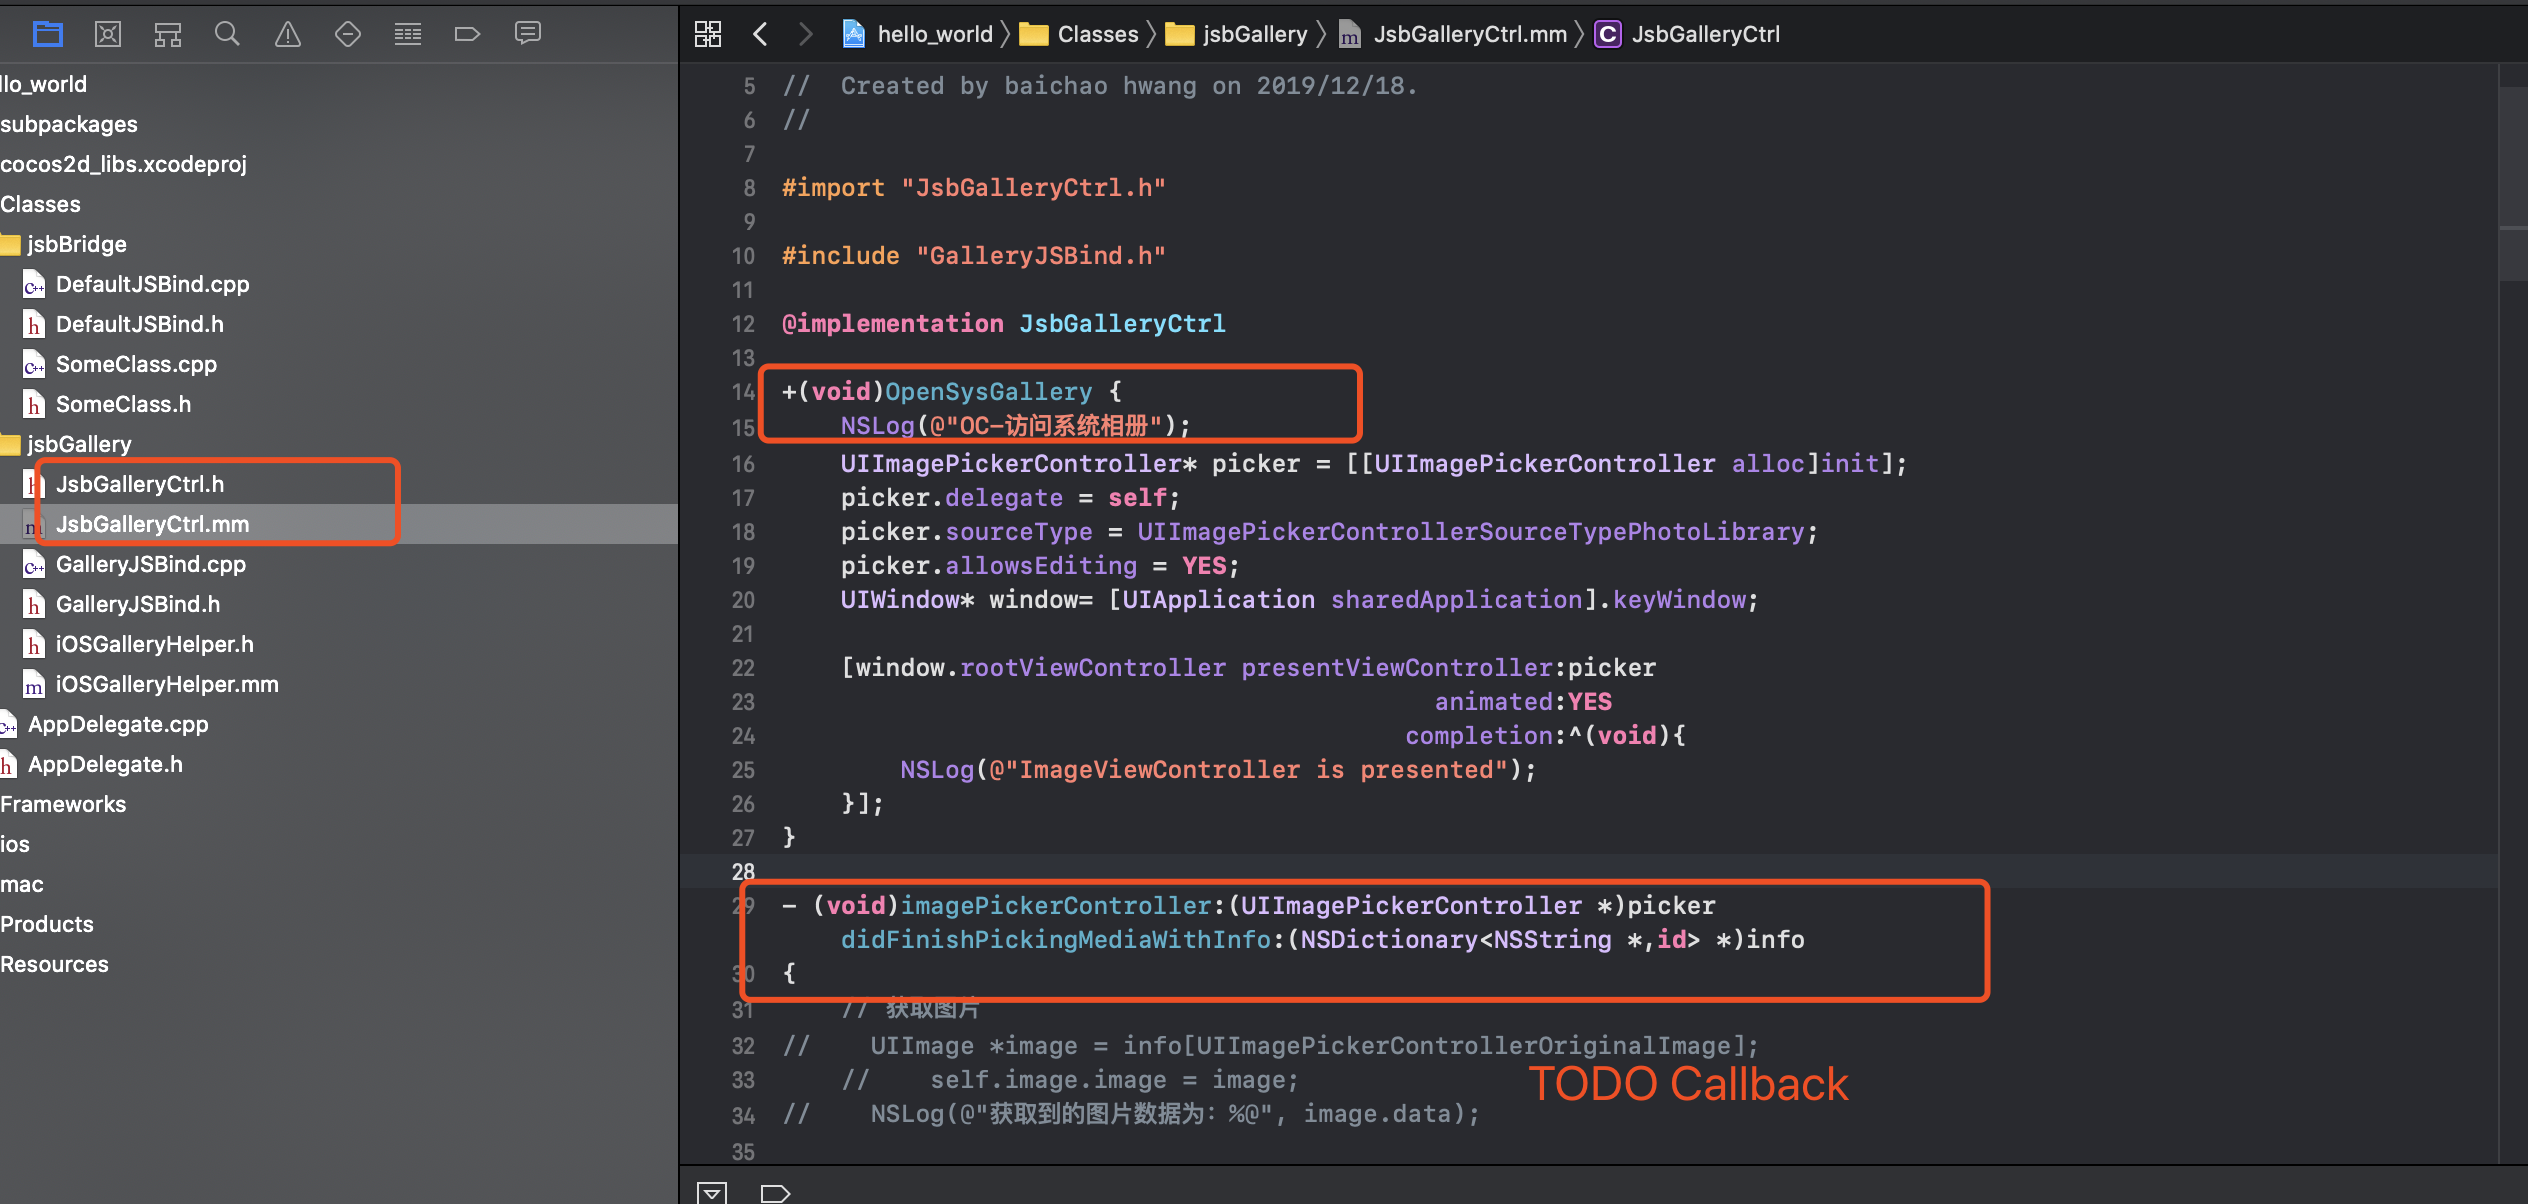This screenshot has height=1204, width=2528.
Task: Go forward with the right chevron
Action: tap(806, 34)
